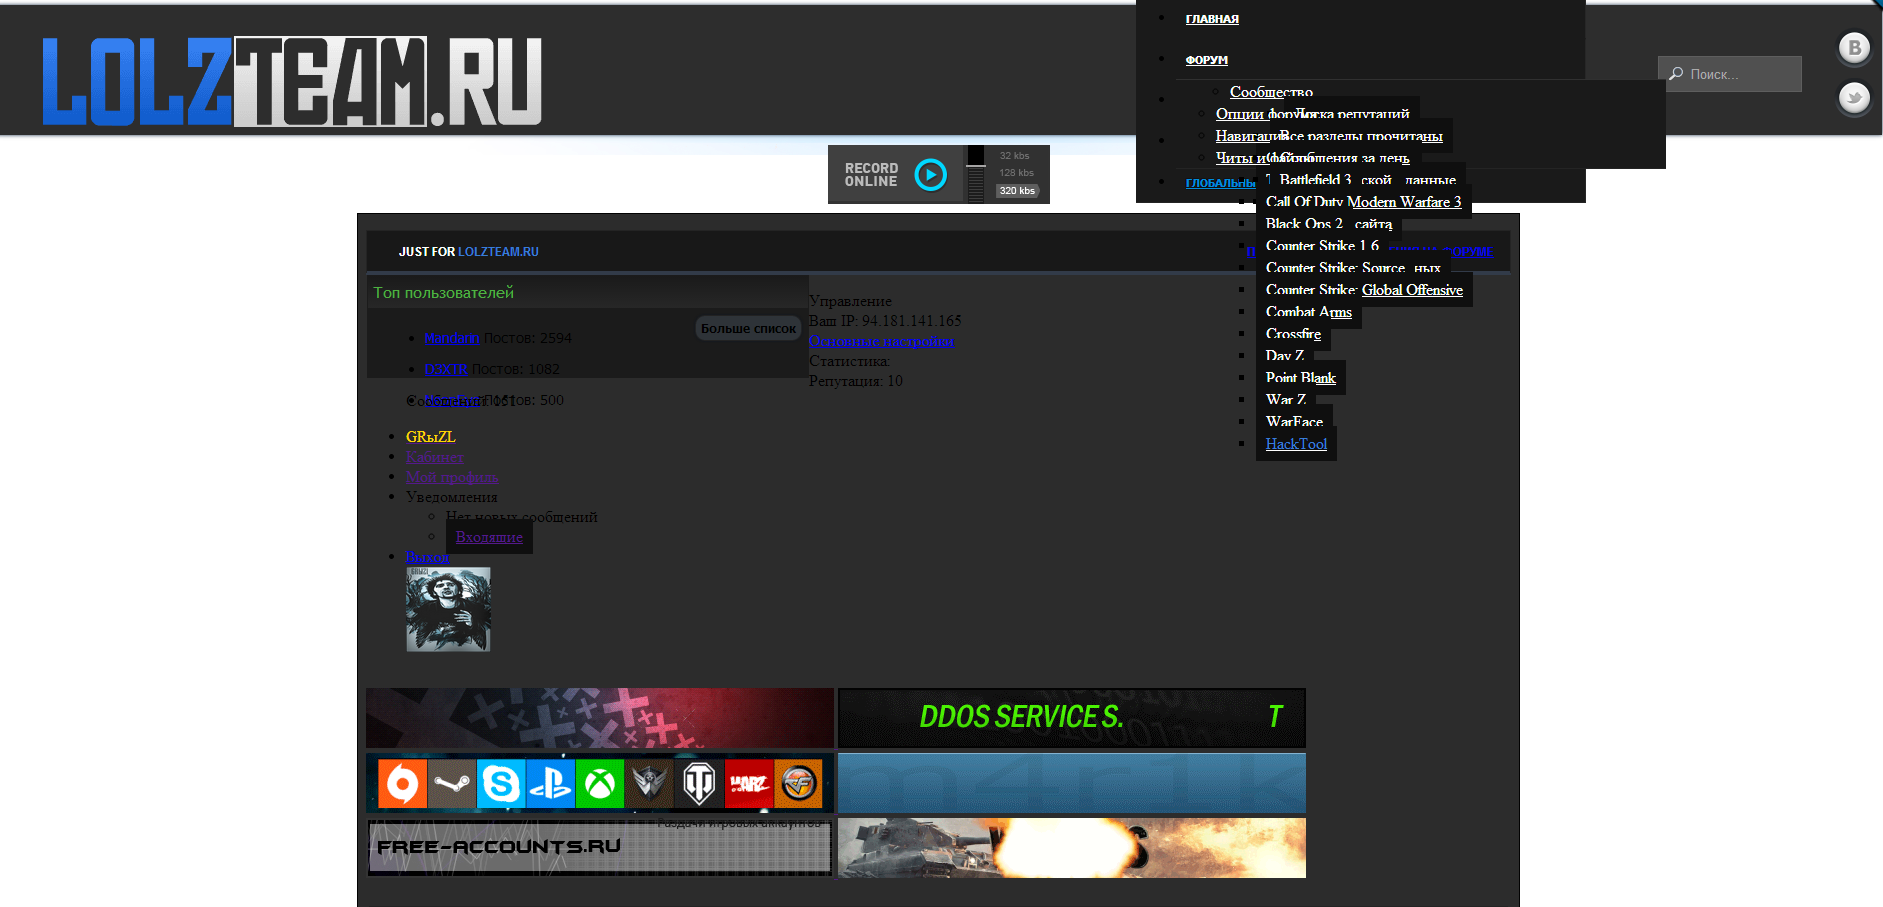Open Основные настройки link
The width and height of the screenshot is (1883, 907).
(x=881, y=341)
